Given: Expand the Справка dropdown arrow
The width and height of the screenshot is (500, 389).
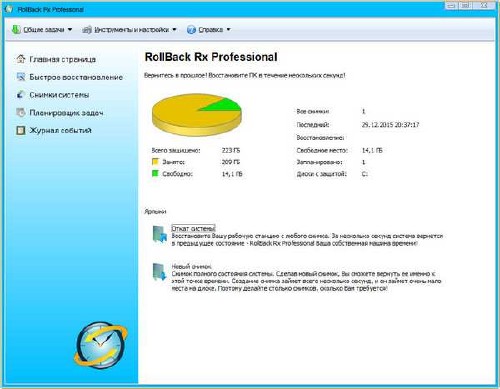Looking at the screenshot, I should [x=228, y=29].
